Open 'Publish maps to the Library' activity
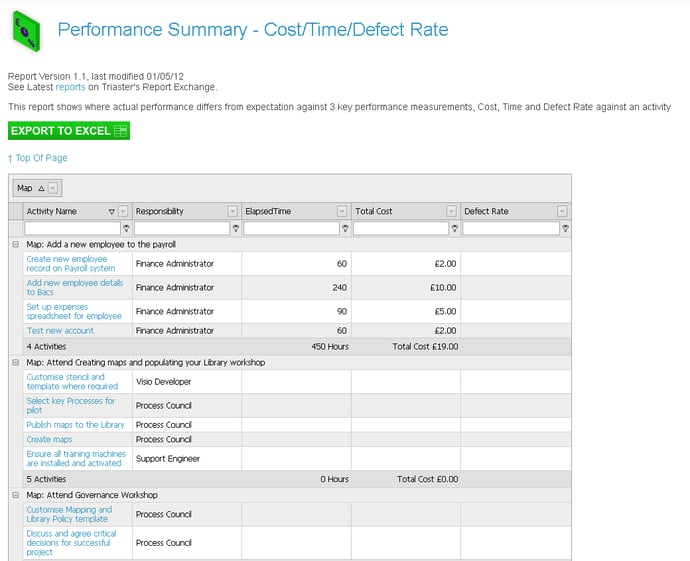This screenshot has height=561, width=690. [x=75, y=425]
